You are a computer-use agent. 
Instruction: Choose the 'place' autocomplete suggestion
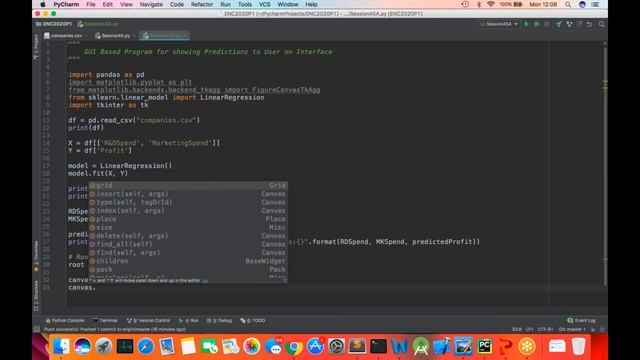pos(188,219)
